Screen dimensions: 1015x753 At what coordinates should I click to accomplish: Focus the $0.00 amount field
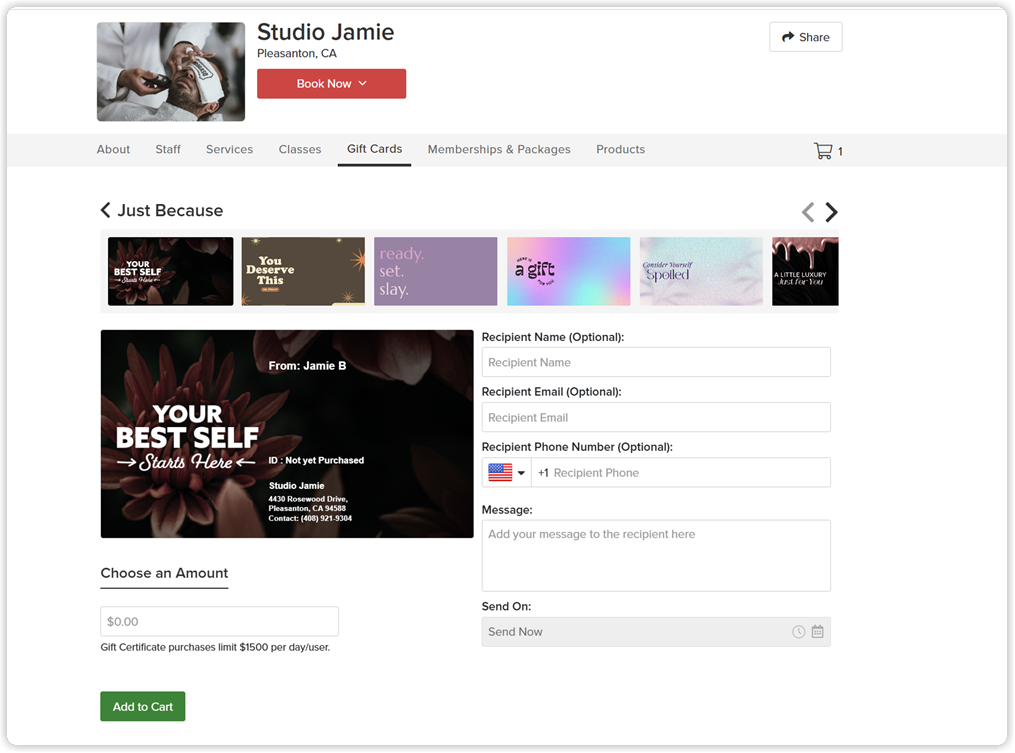pos(219,622)
